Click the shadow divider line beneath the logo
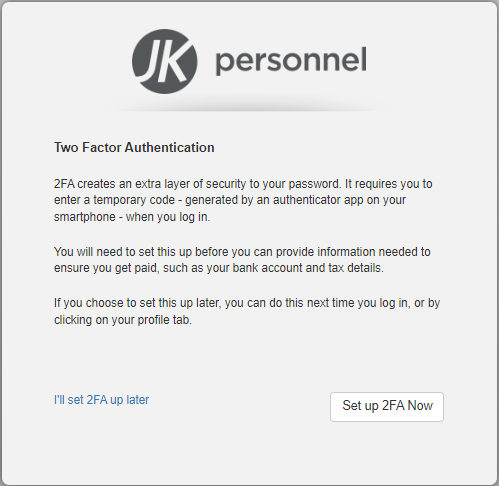The width and height of the screenshot is (499, 486). (x=248, y=108)
